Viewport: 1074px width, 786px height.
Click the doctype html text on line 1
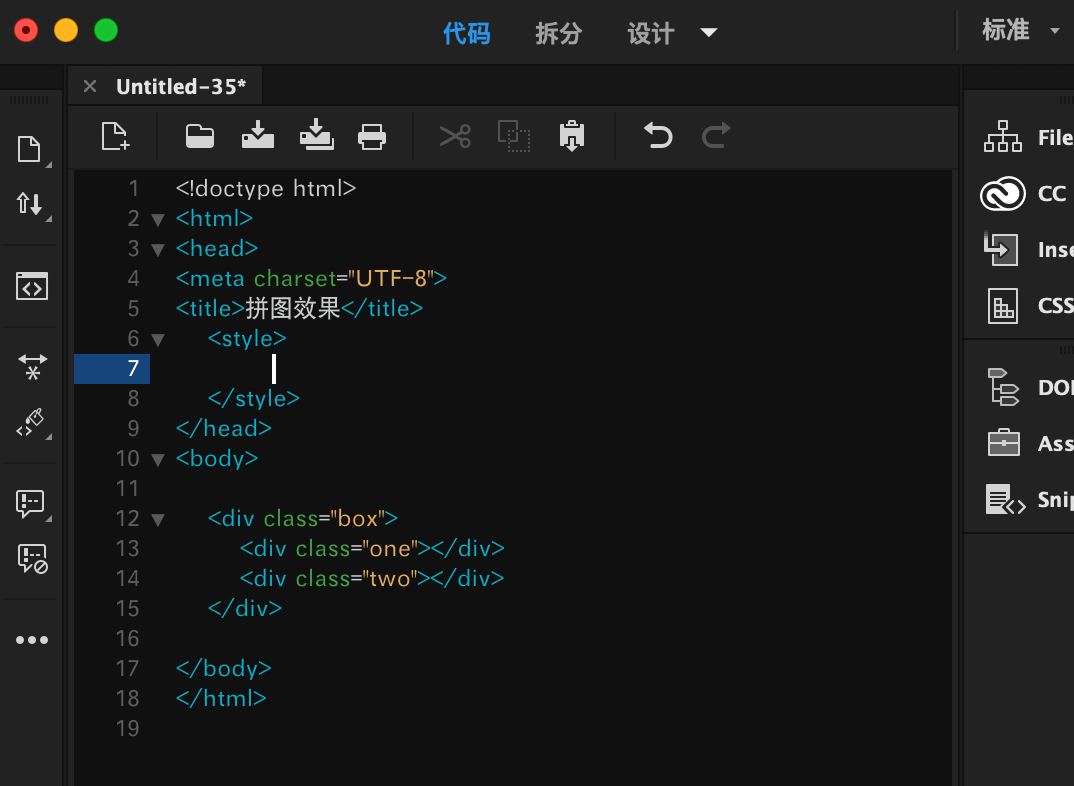tap(266, 188)
